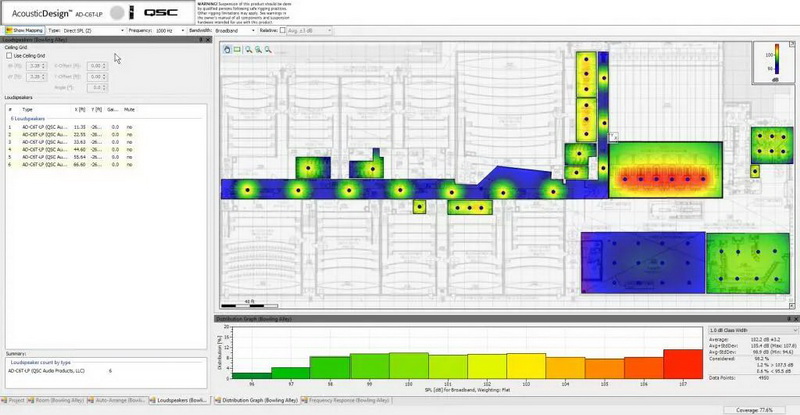The width and height of the screenshot is (800, 415).
Task: Sort by the X [ft] column header
Action: (80, 109)
